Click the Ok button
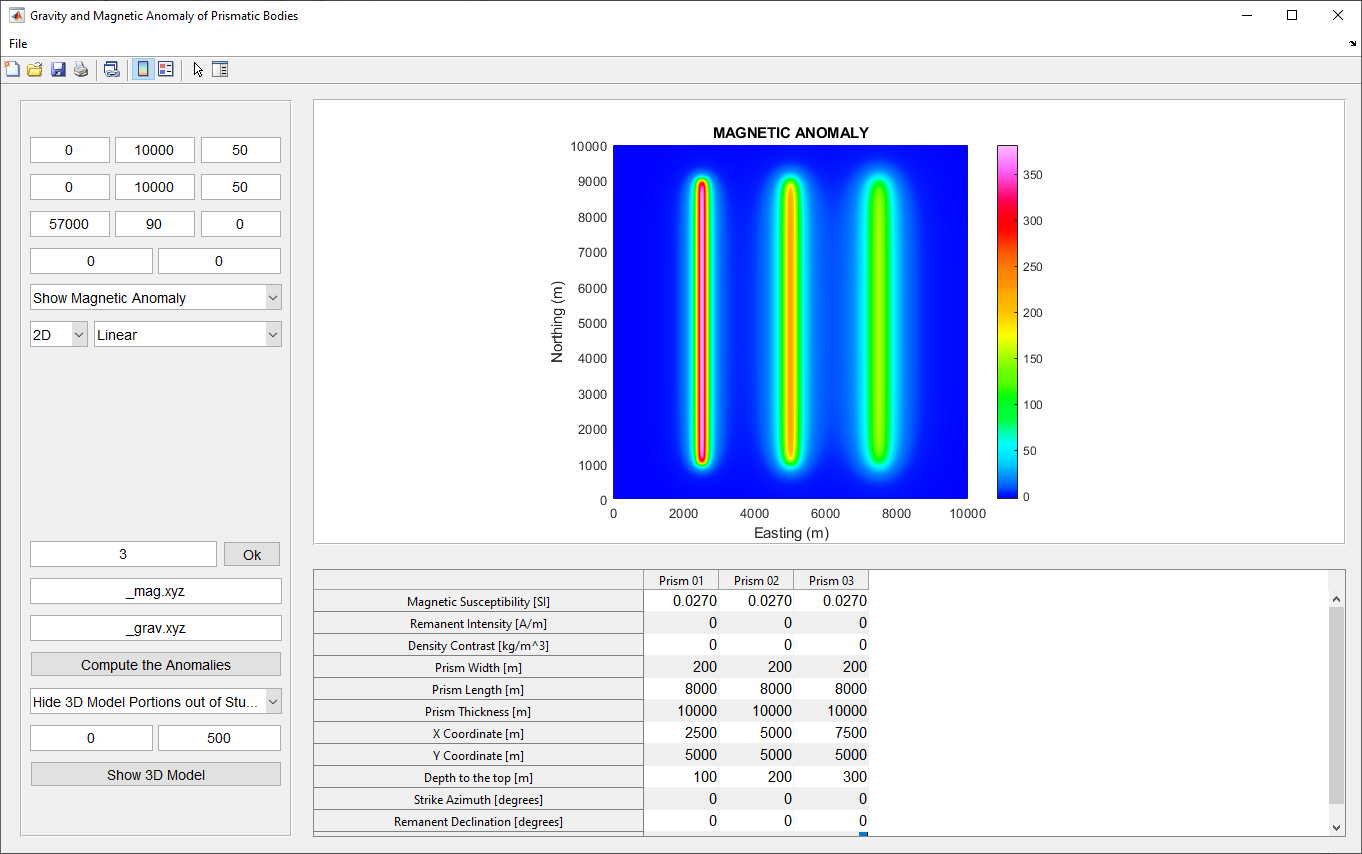Image resolution: width=1362 pixels, height=854 pixels. (x=252, y=554)
